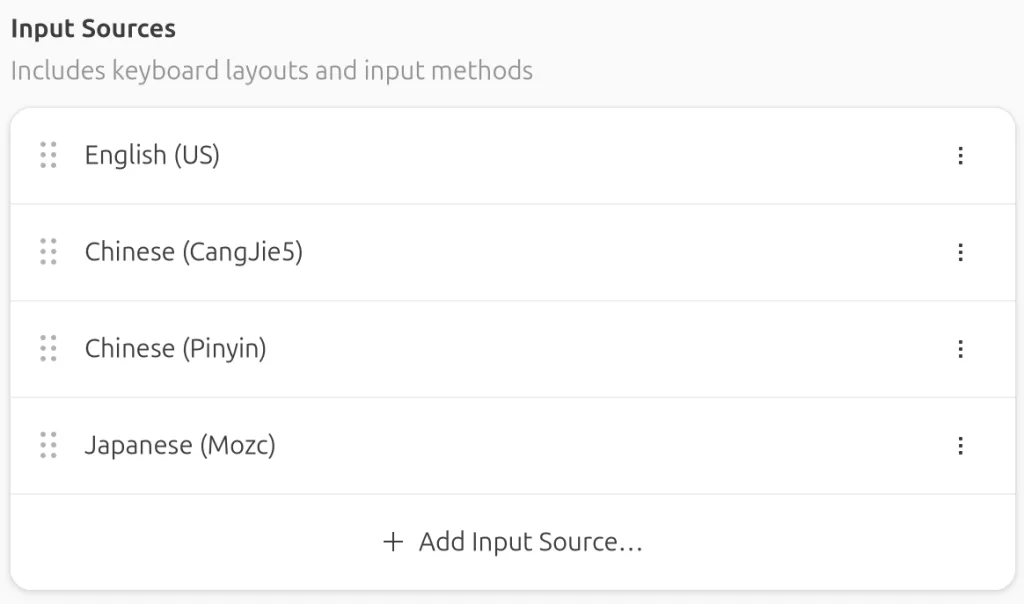
Task: Open the English (US) three-dot menu
Action: point(960,155)
